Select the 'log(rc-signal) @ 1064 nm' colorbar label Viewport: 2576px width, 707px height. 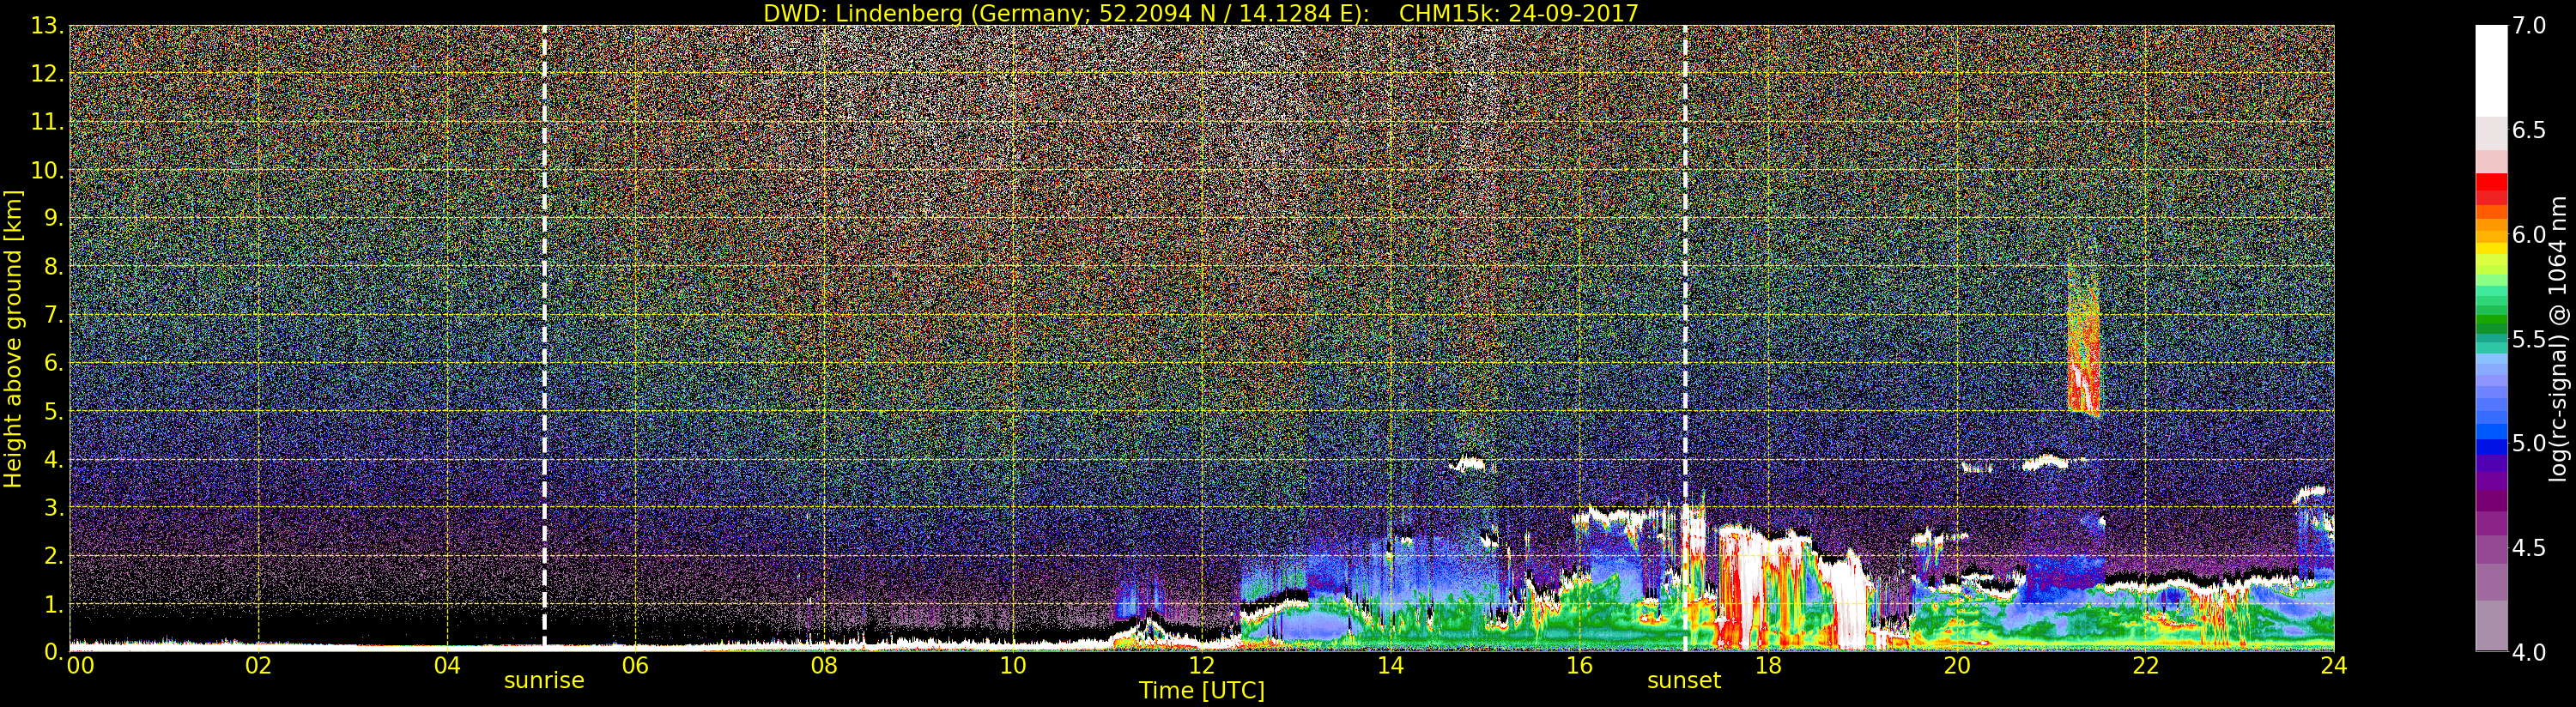click(x=2556, y=339)
